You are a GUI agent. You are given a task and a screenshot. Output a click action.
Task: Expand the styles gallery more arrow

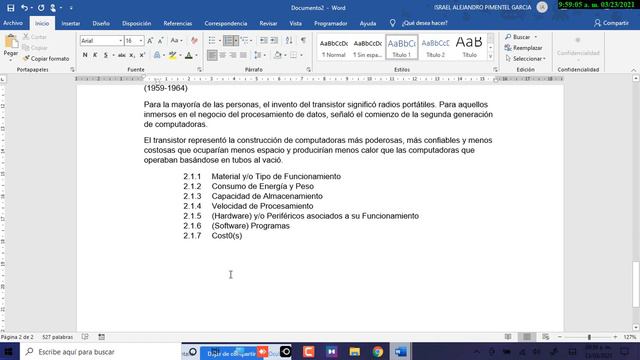coord(491,57)
